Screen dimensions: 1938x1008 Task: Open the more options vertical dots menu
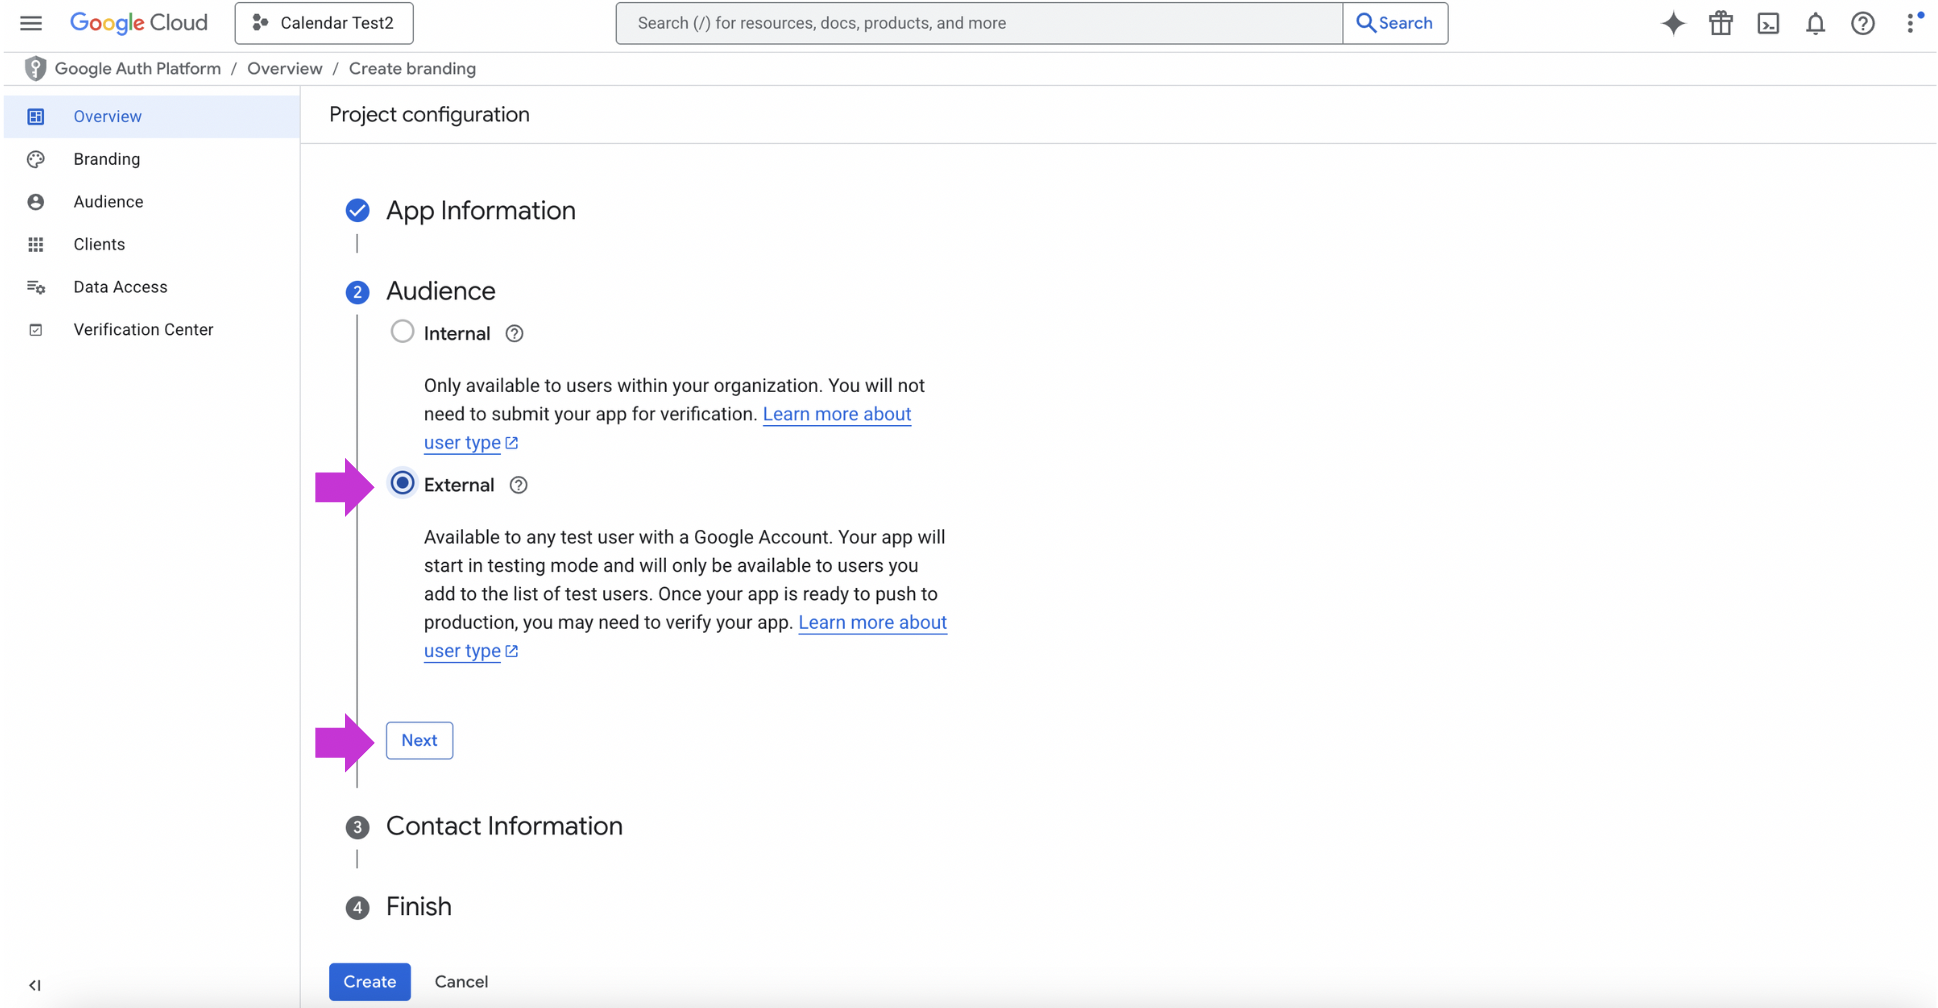1911,23
